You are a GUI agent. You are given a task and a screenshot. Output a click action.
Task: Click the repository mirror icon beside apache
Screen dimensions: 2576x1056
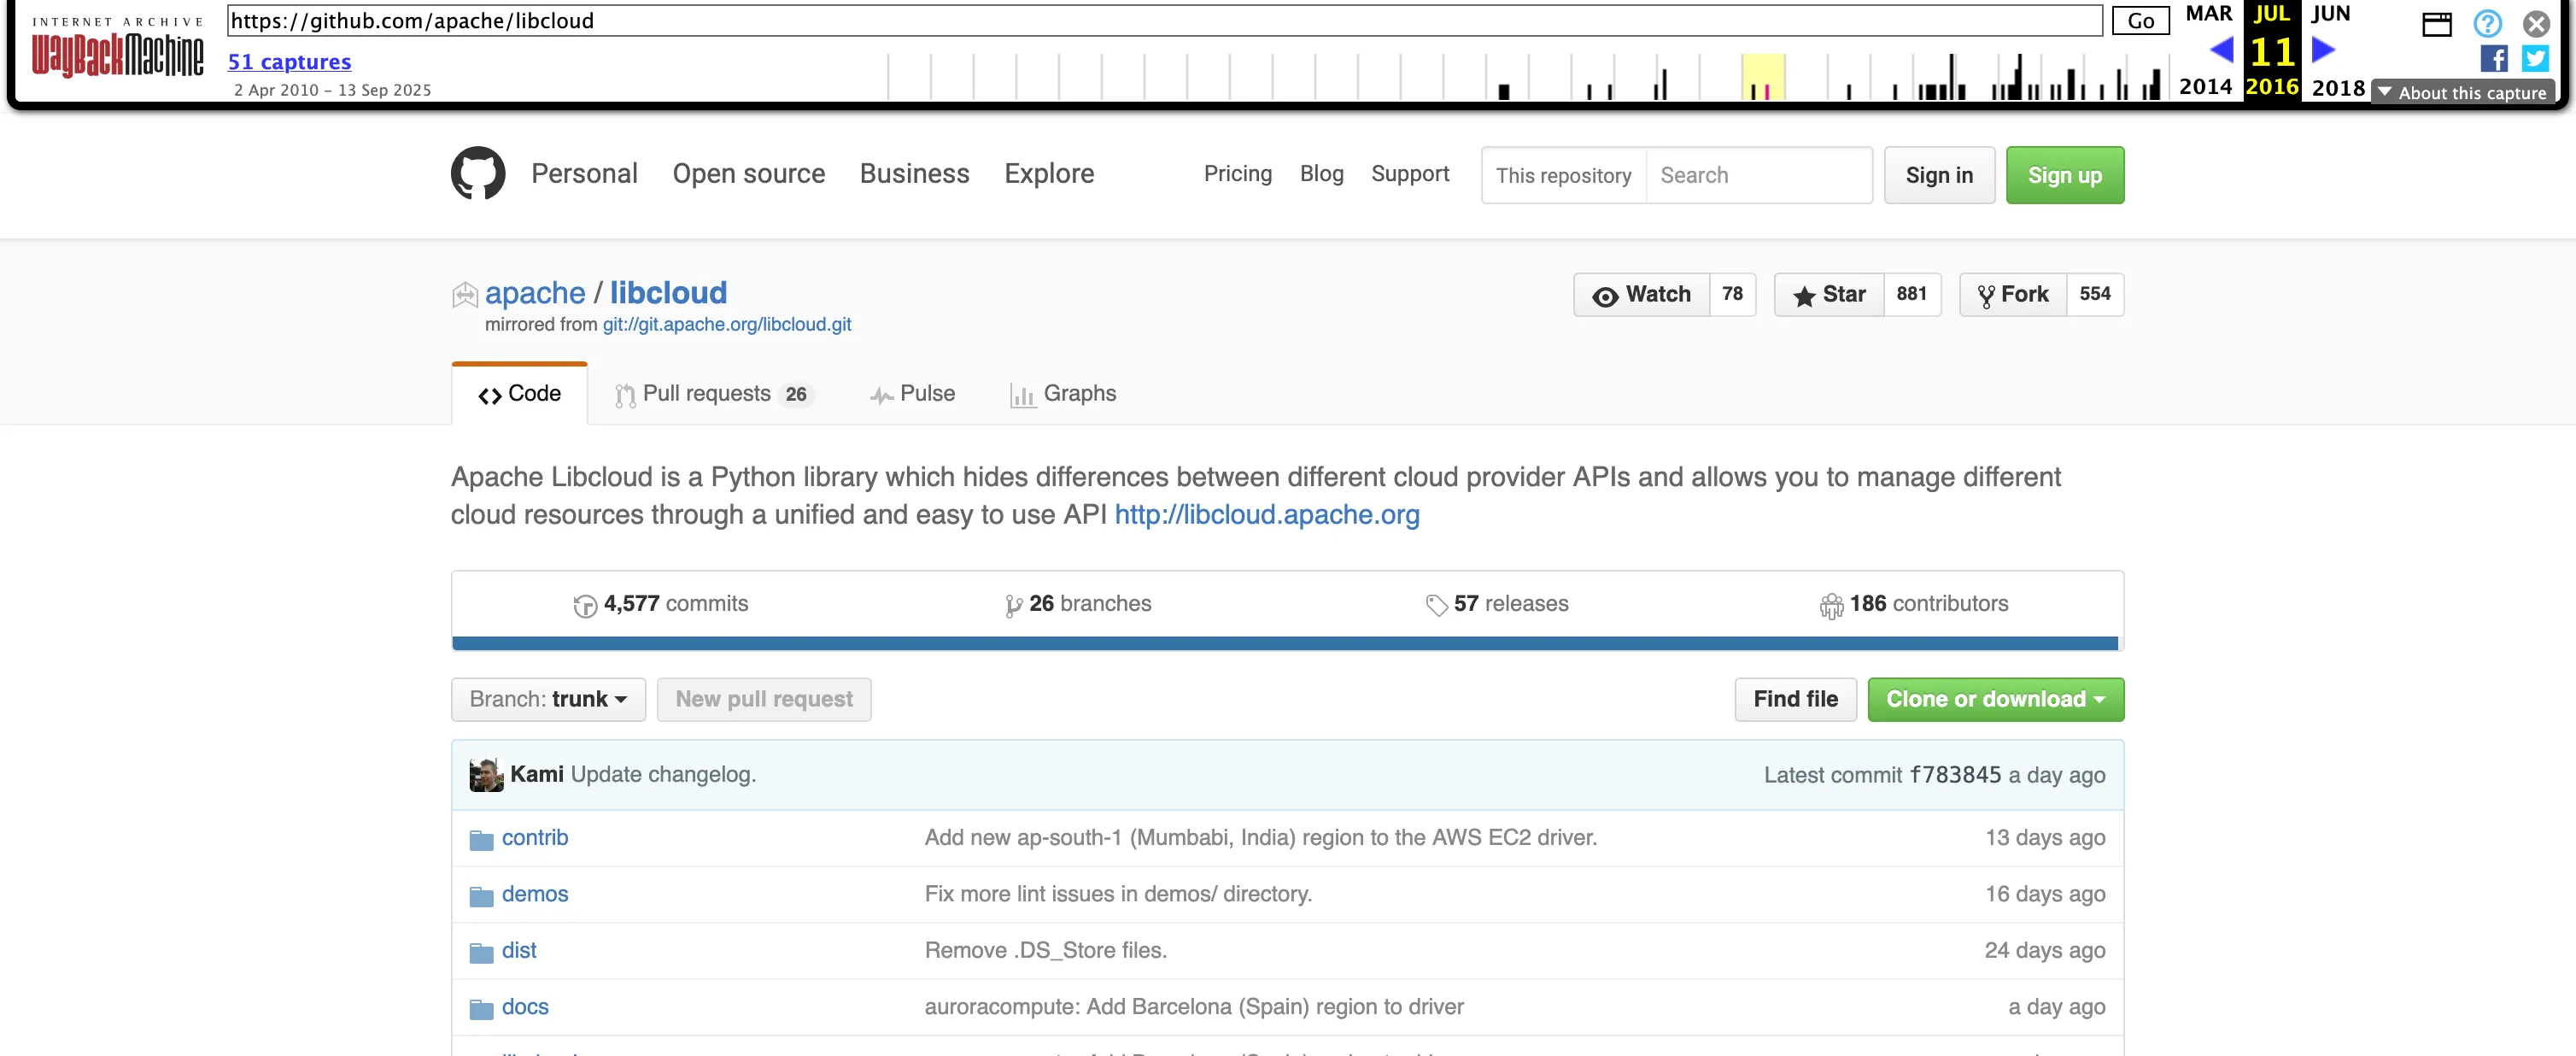465,294
